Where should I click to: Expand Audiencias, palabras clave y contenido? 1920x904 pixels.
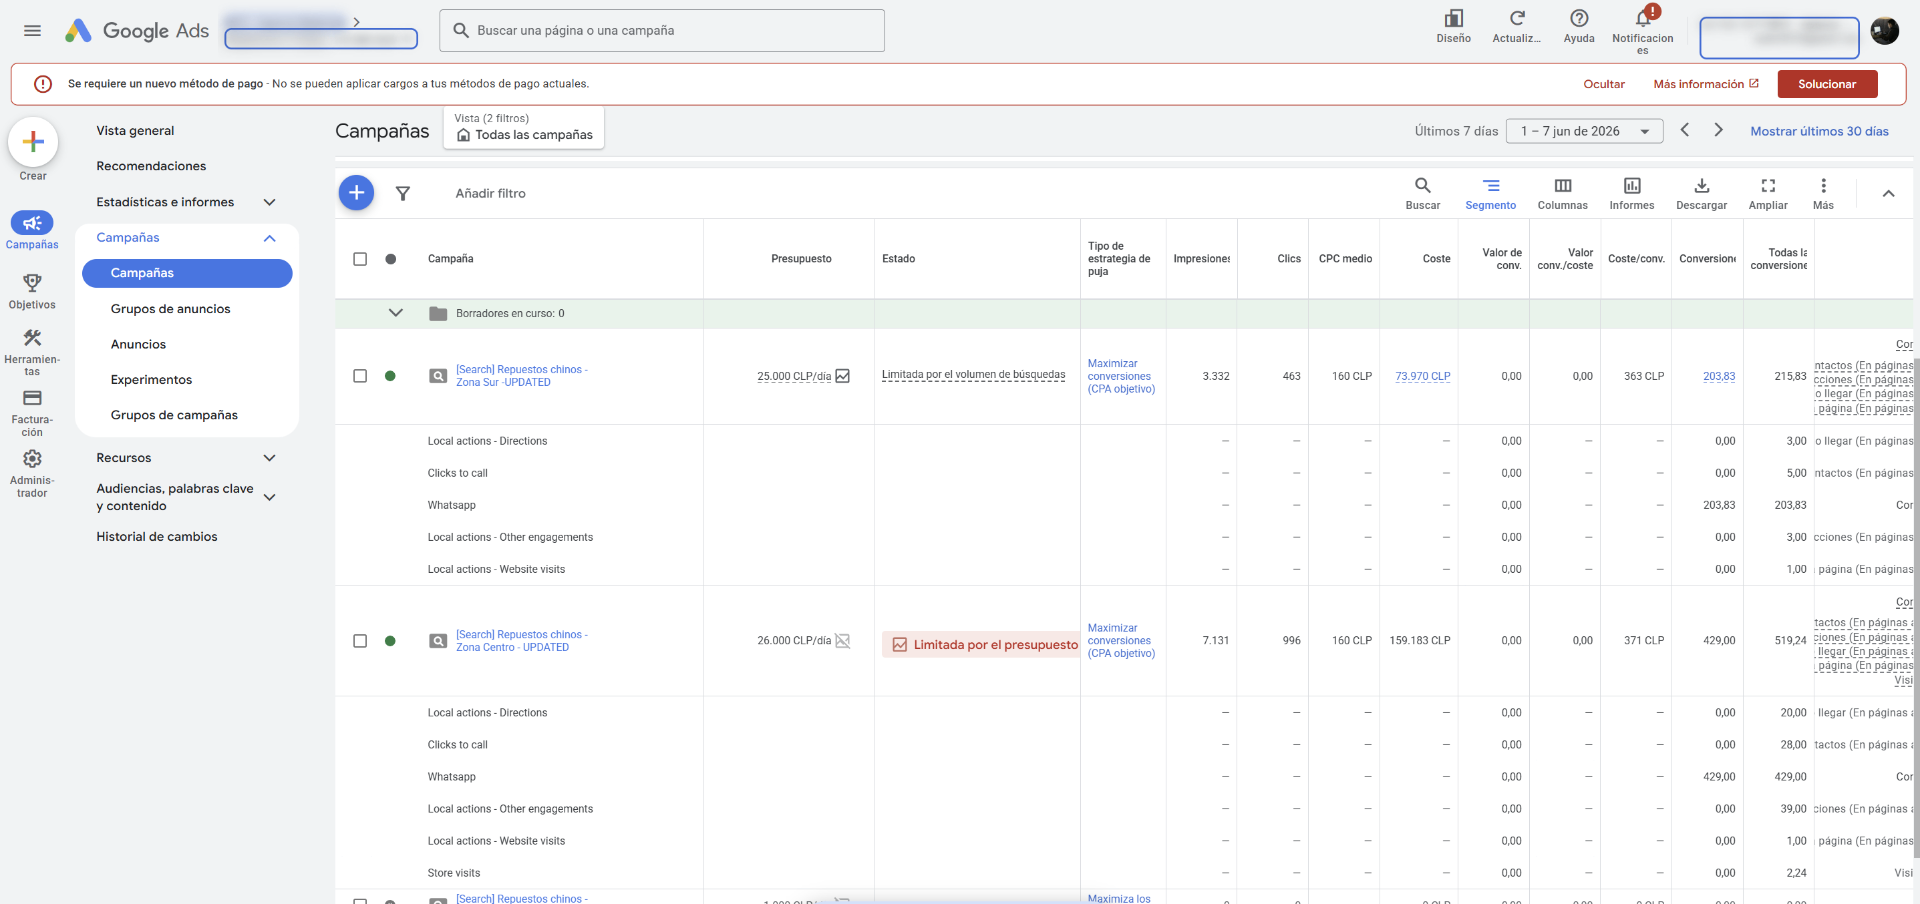tap(269, 497)
